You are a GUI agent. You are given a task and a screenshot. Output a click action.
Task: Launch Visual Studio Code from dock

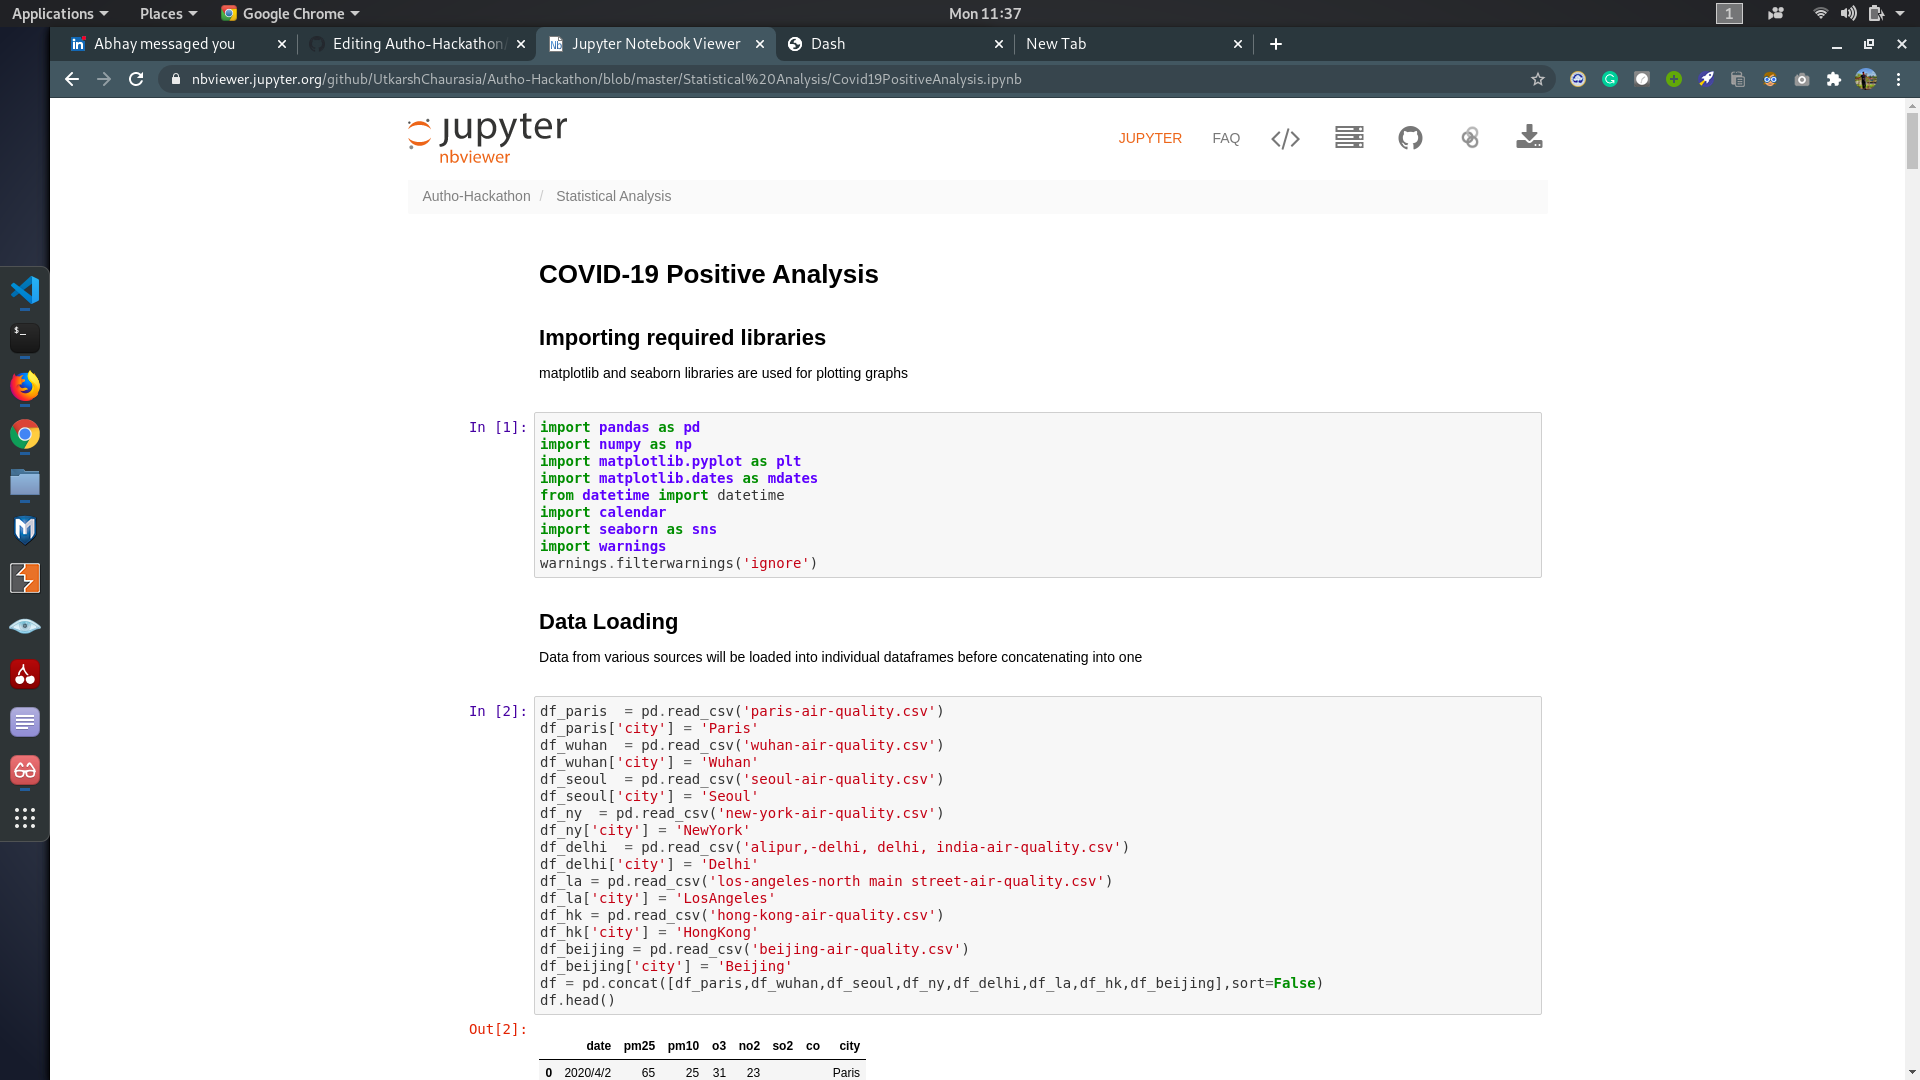click(x=25, y=291)
